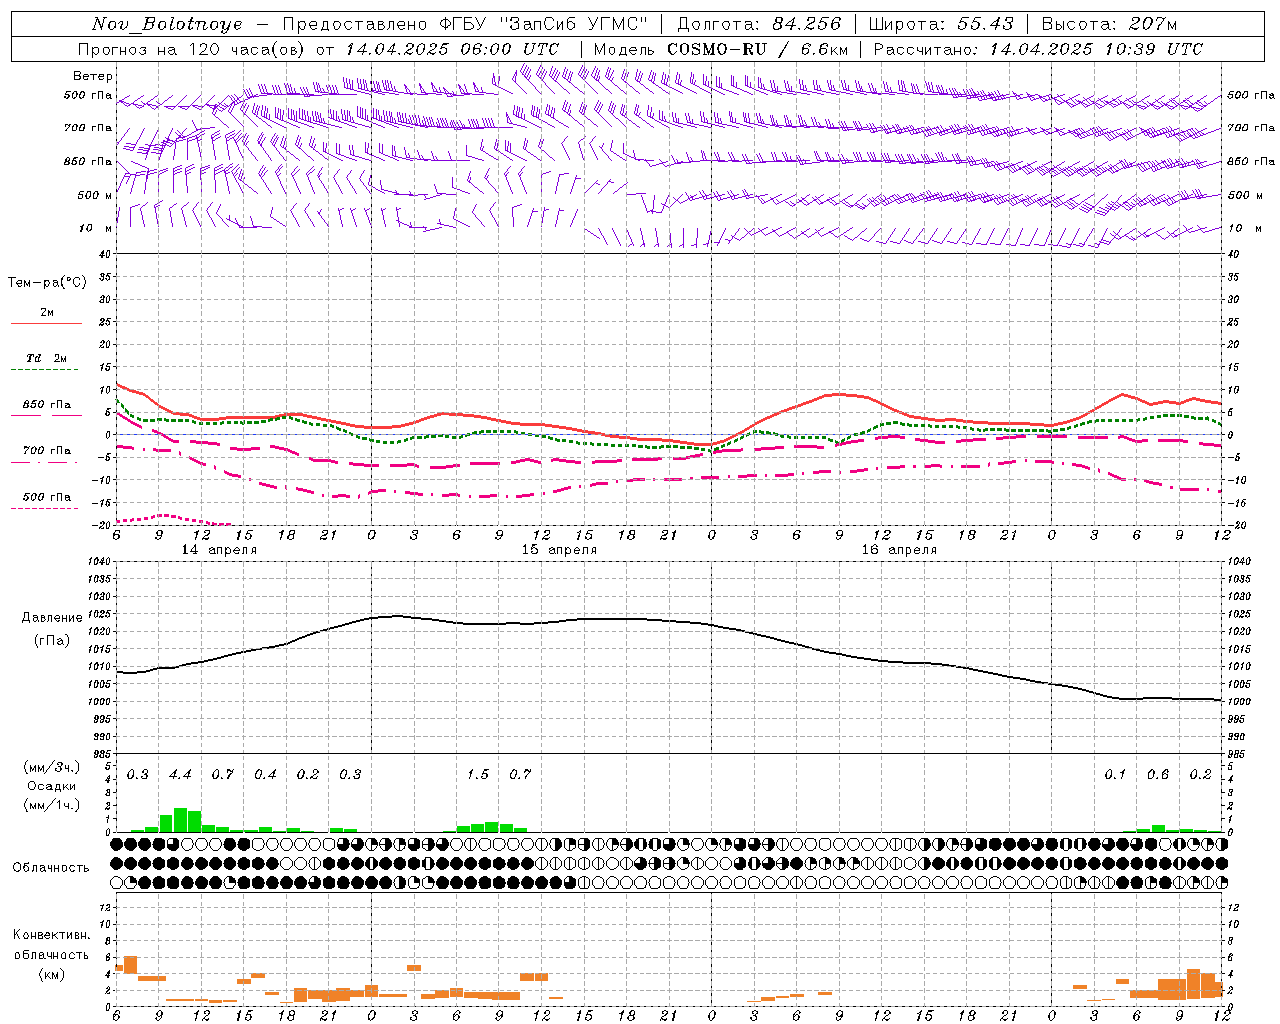Click the Конвективн. panel label
The width and height of the screenshot is (1280, 1024).
click(52, 935)
